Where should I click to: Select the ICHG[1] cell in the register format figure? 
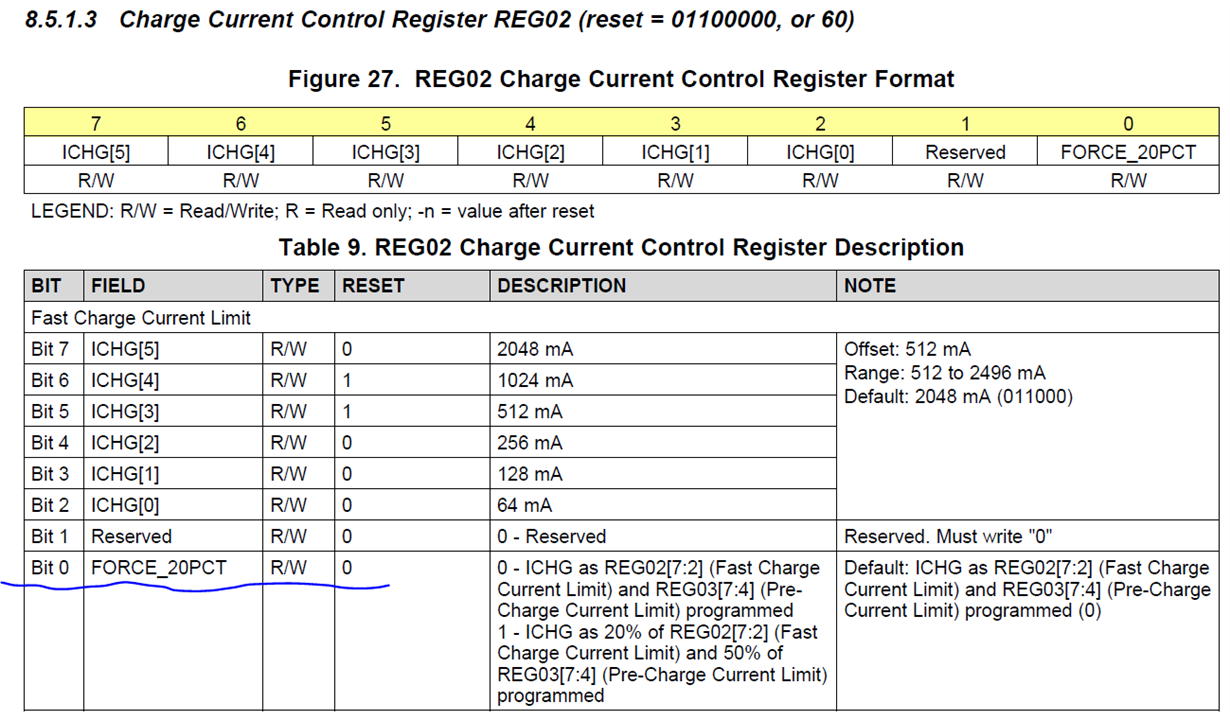pos(675,152)
